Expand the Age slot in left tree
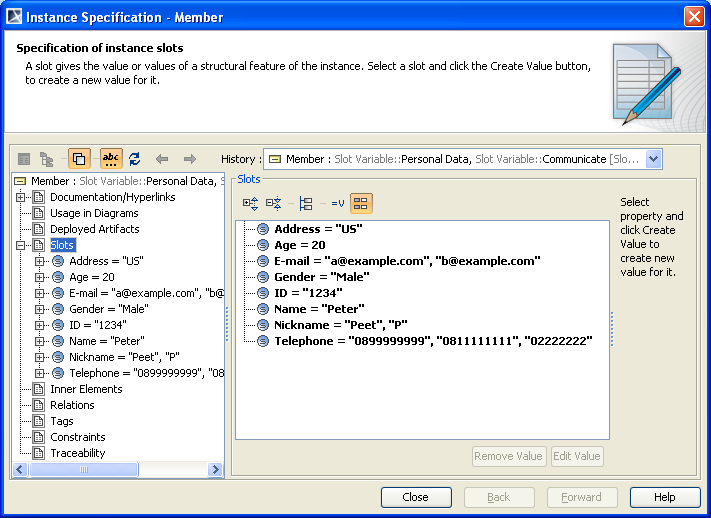Image resolution: width=711 pixels, height=518 pixels. click(39, 277)
